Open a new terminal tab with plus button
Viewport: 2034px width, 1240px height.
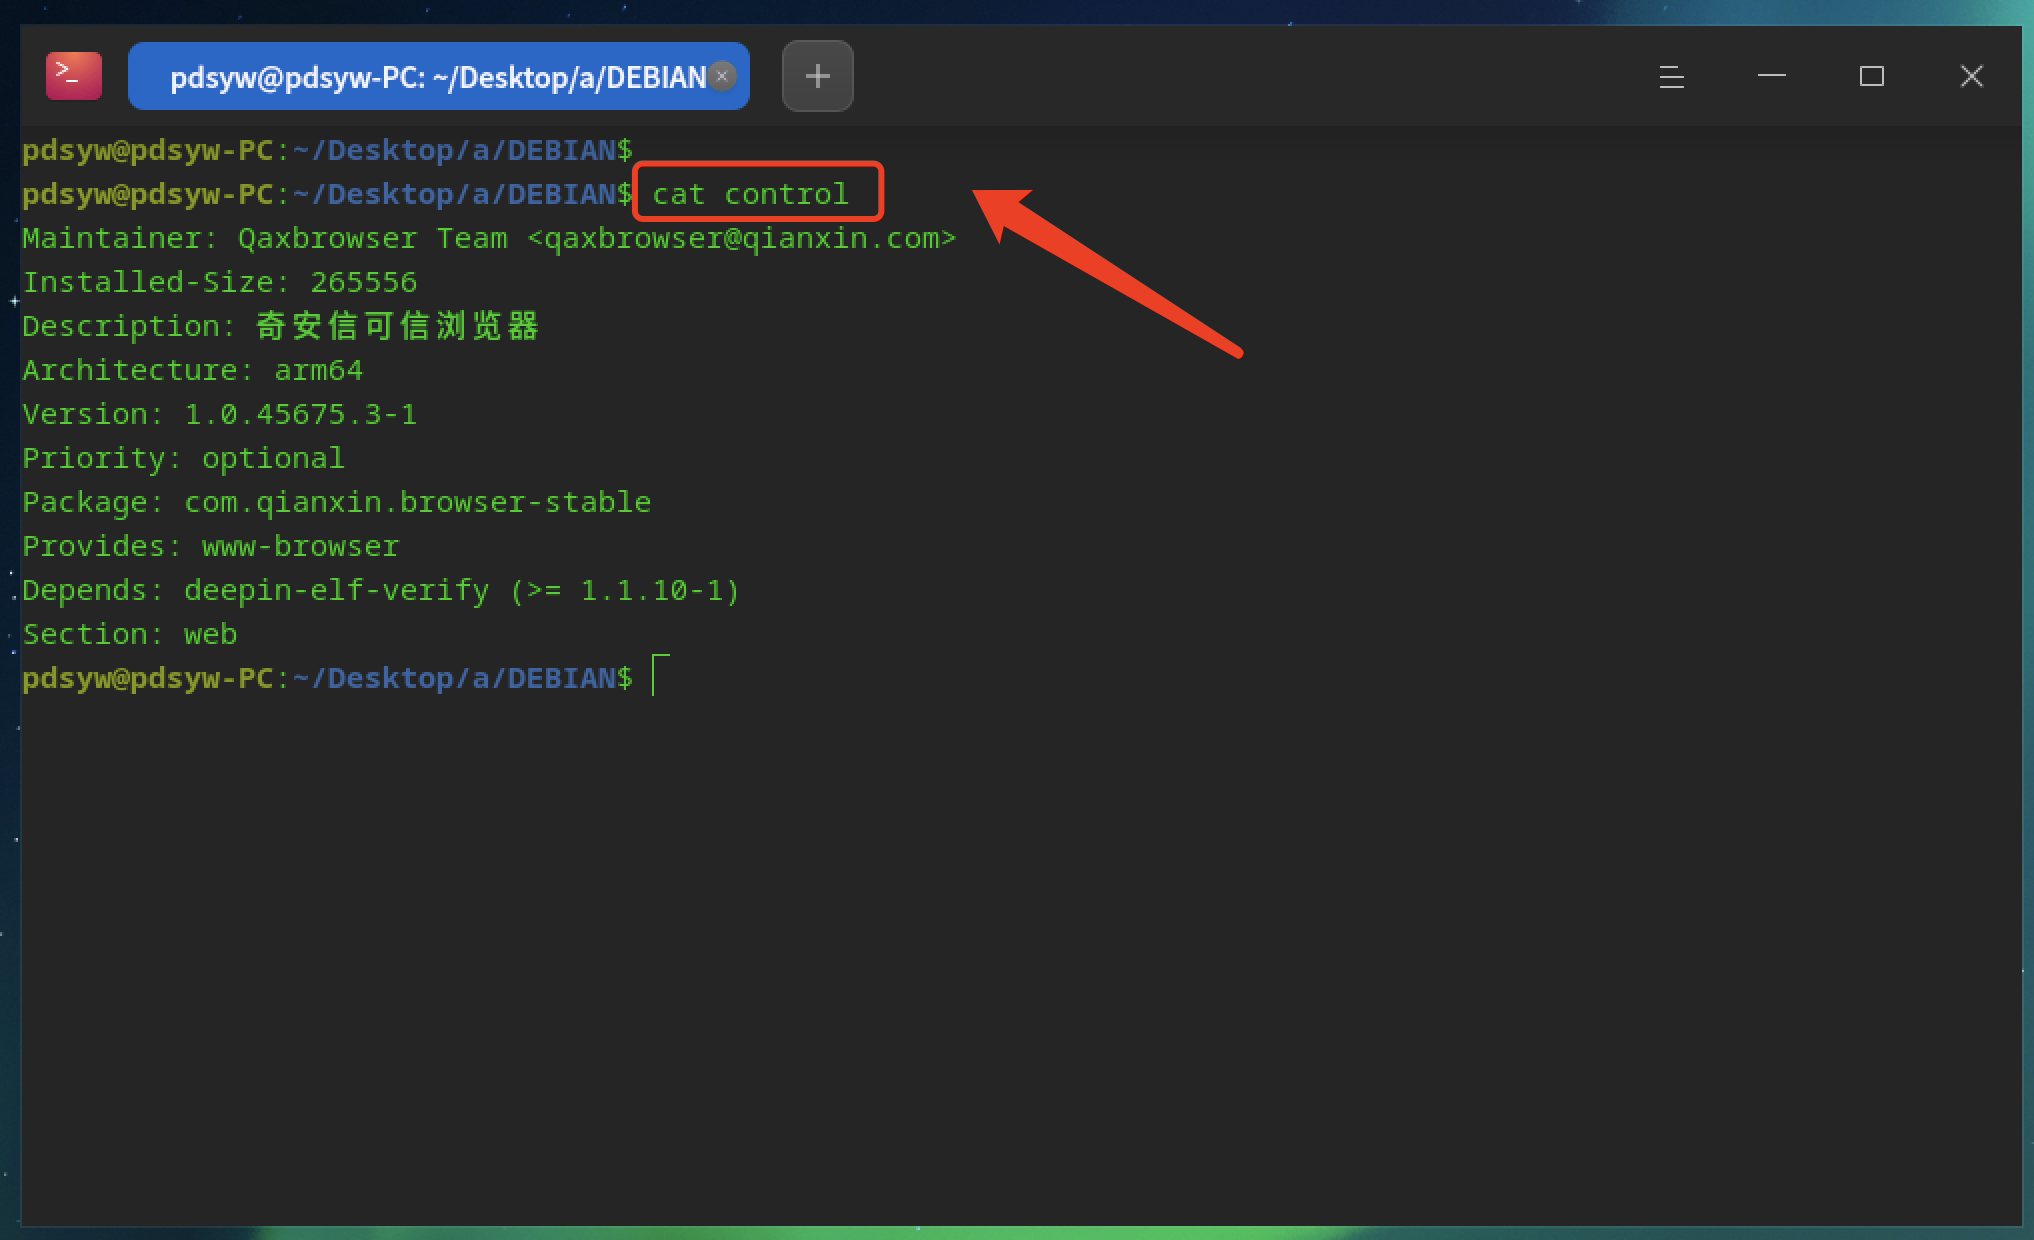817,76
